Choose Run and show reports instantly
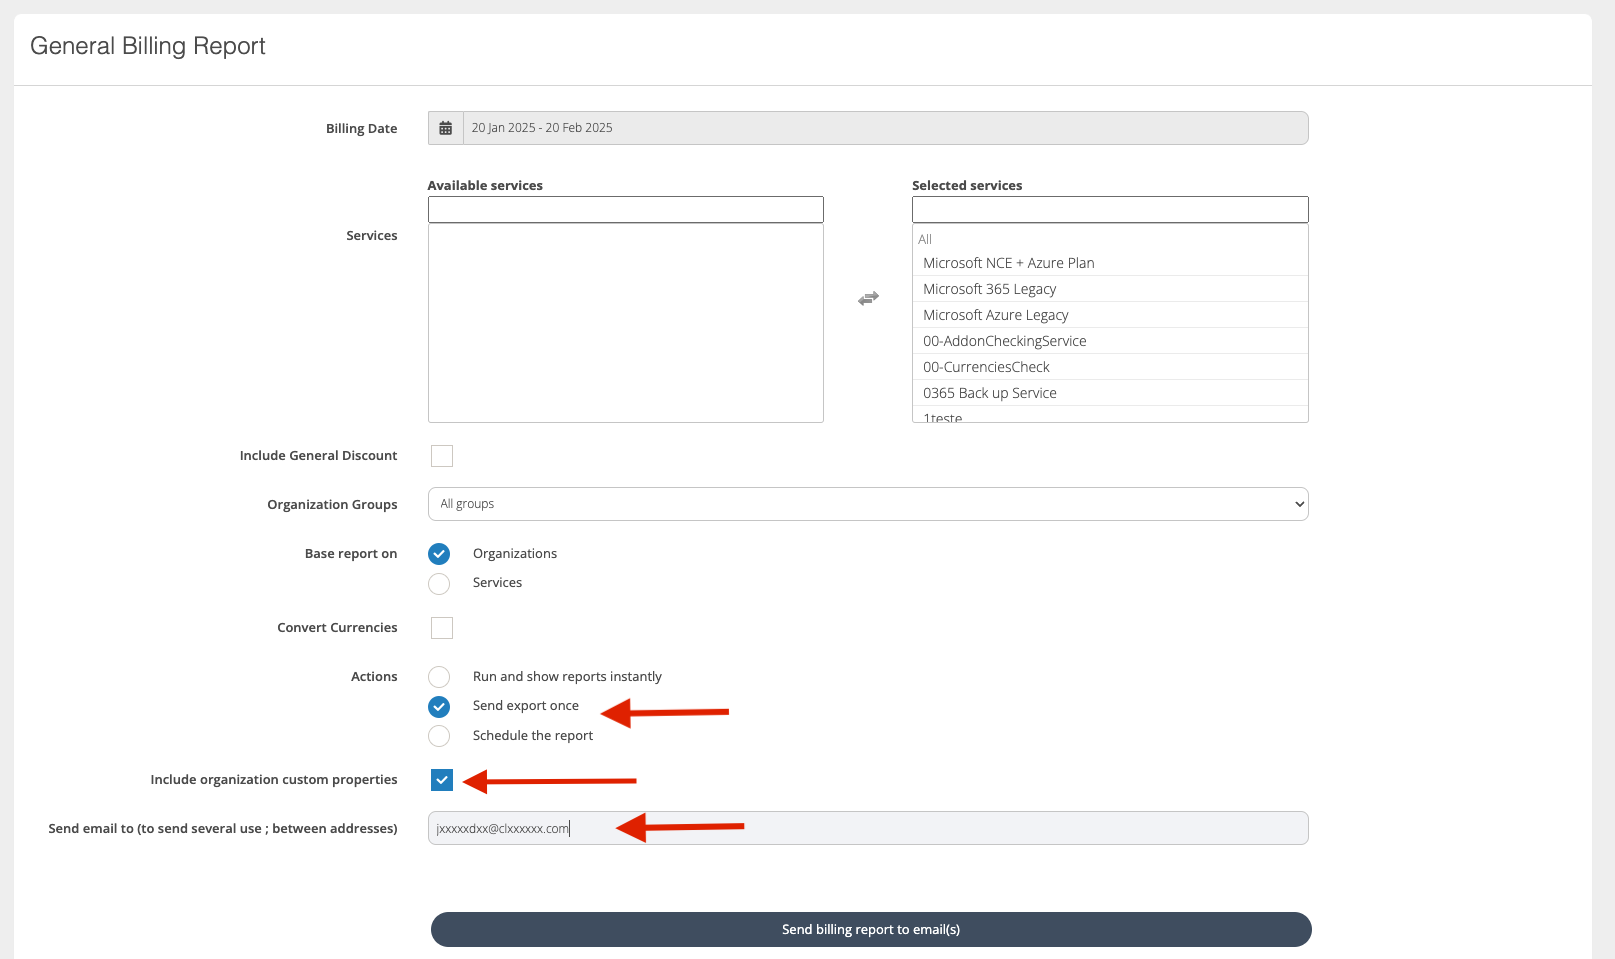 (x=439, y=677)
